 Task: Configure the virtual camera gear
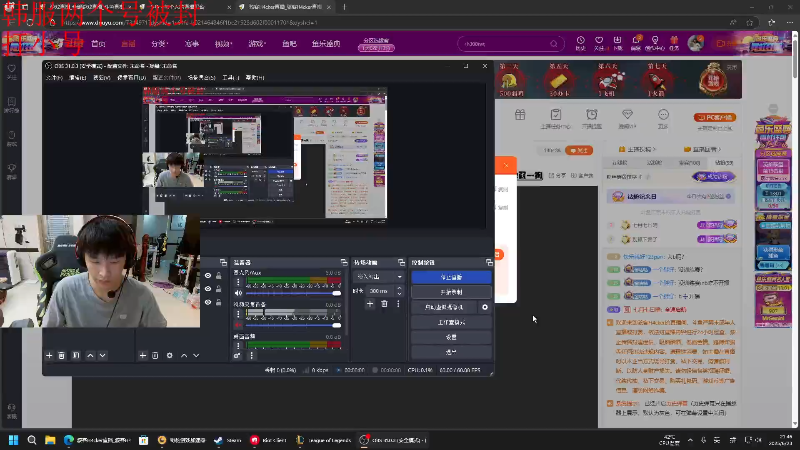click(485, 307)
